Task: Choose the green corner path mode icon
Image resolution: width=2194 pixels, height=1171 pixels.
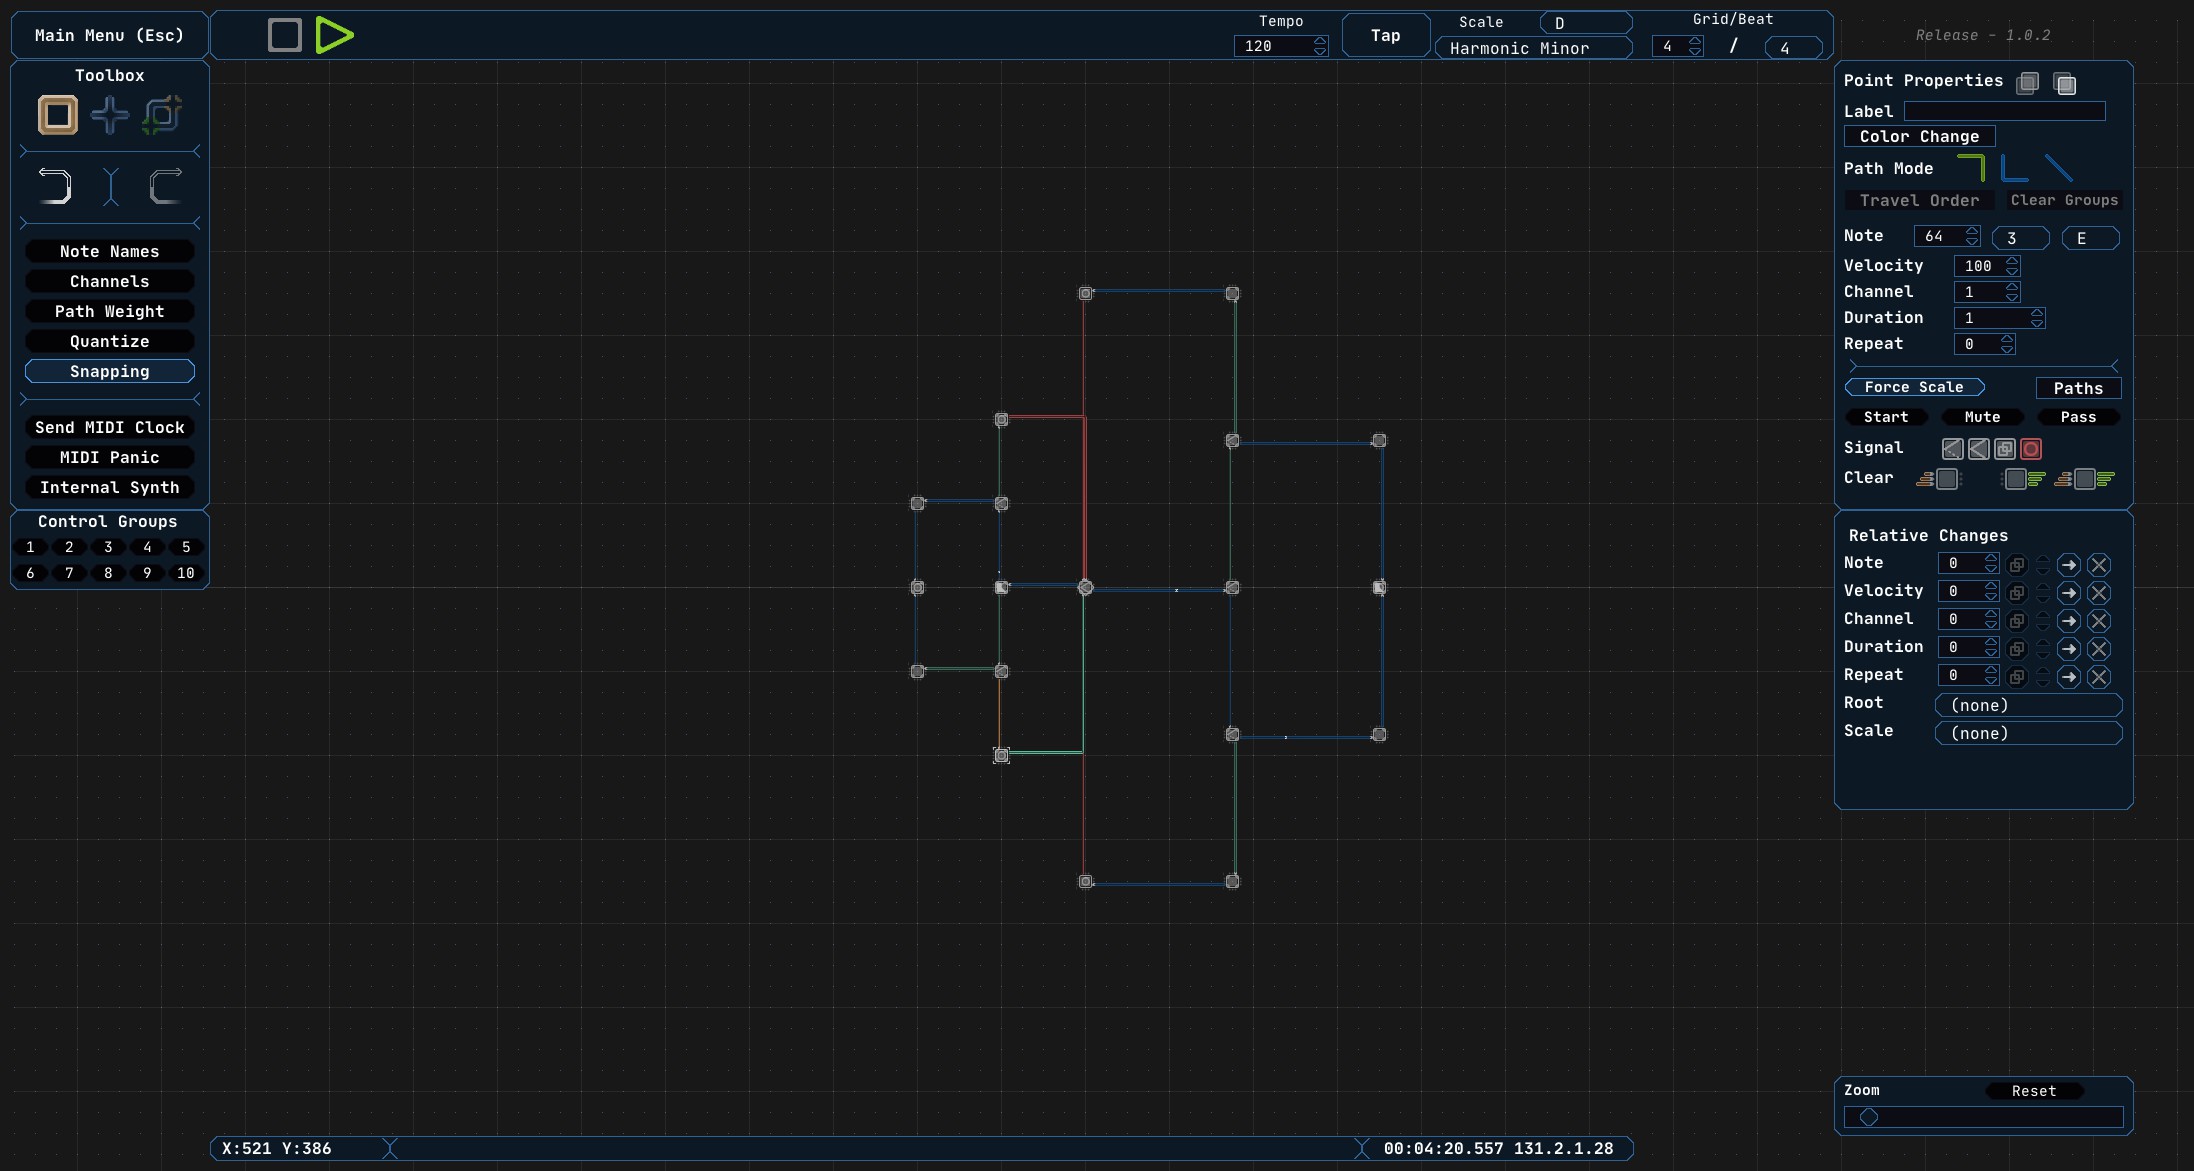Action: (x=1971, y=167)
